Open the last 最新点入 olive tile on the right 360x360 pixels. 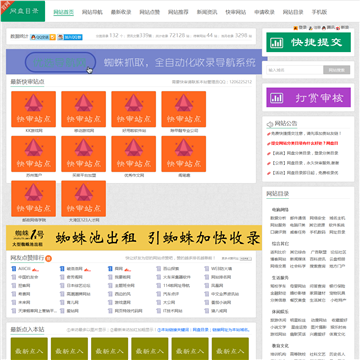[x=230, y=349]
